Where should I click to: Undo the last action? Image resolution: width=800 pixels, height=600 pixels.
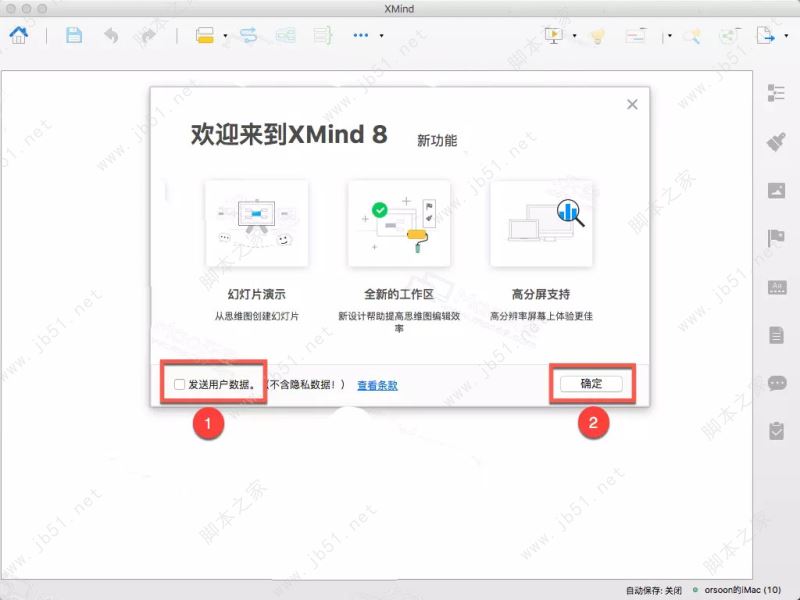pos(111,35)
